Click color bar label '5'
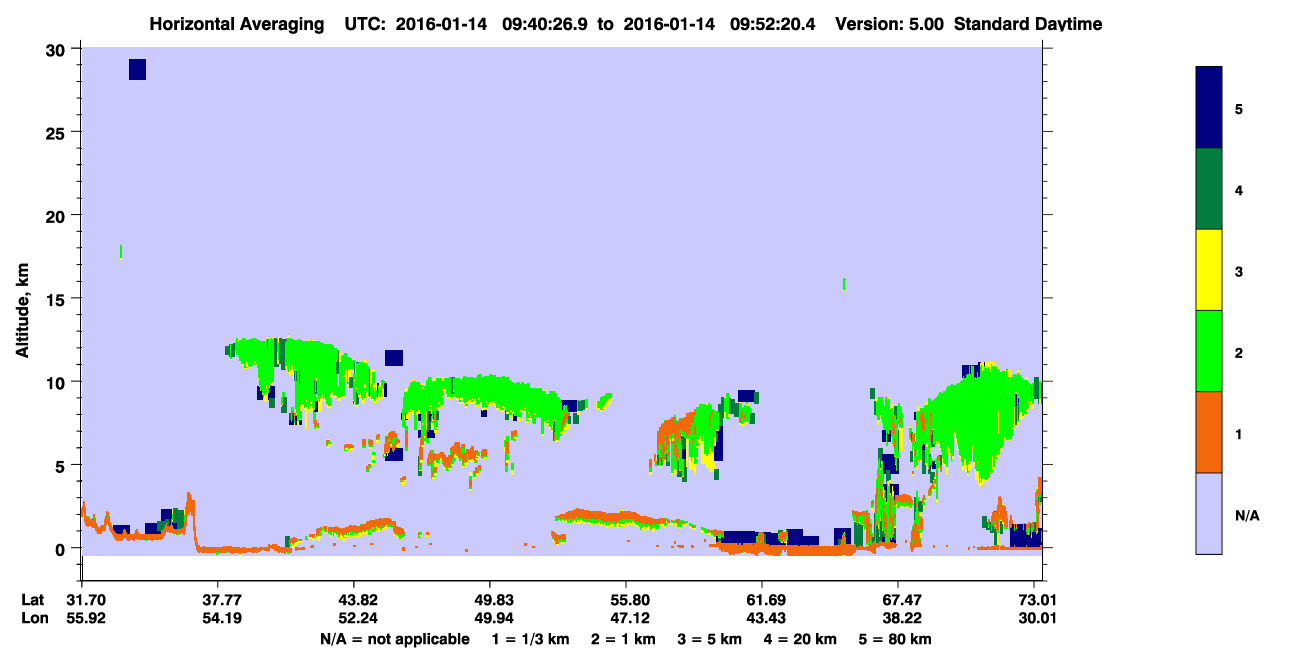The height and width of the screenshot is (667, 1300). (1239, 108)
